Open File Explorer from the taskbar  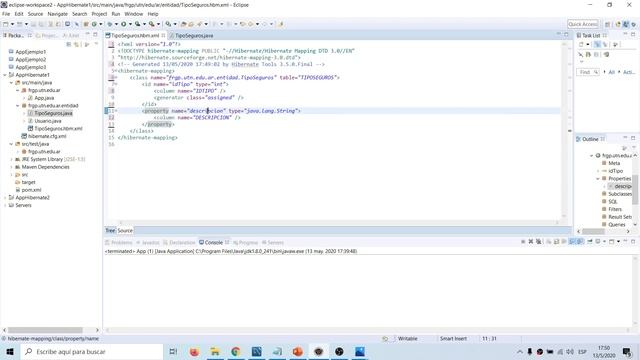[x=215, y=351]
